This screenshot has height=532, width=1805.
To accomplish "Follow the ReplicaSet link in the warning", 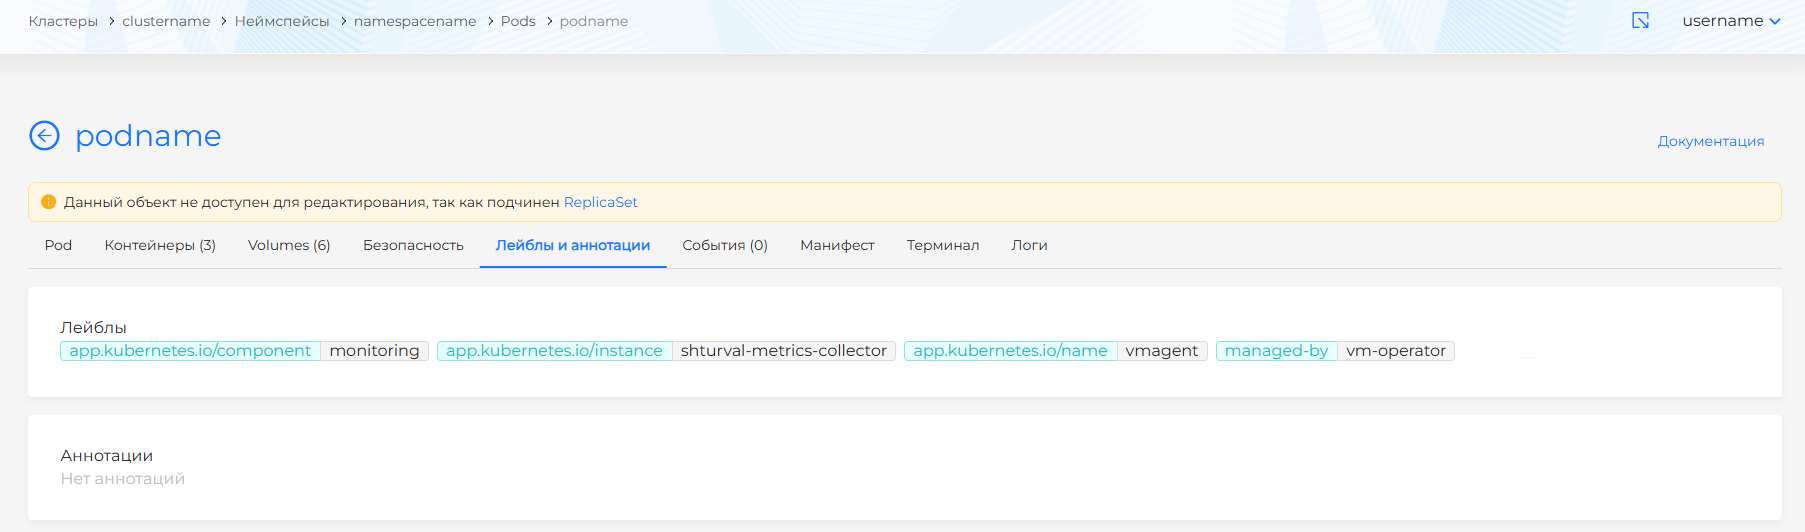I will [600, 202].
